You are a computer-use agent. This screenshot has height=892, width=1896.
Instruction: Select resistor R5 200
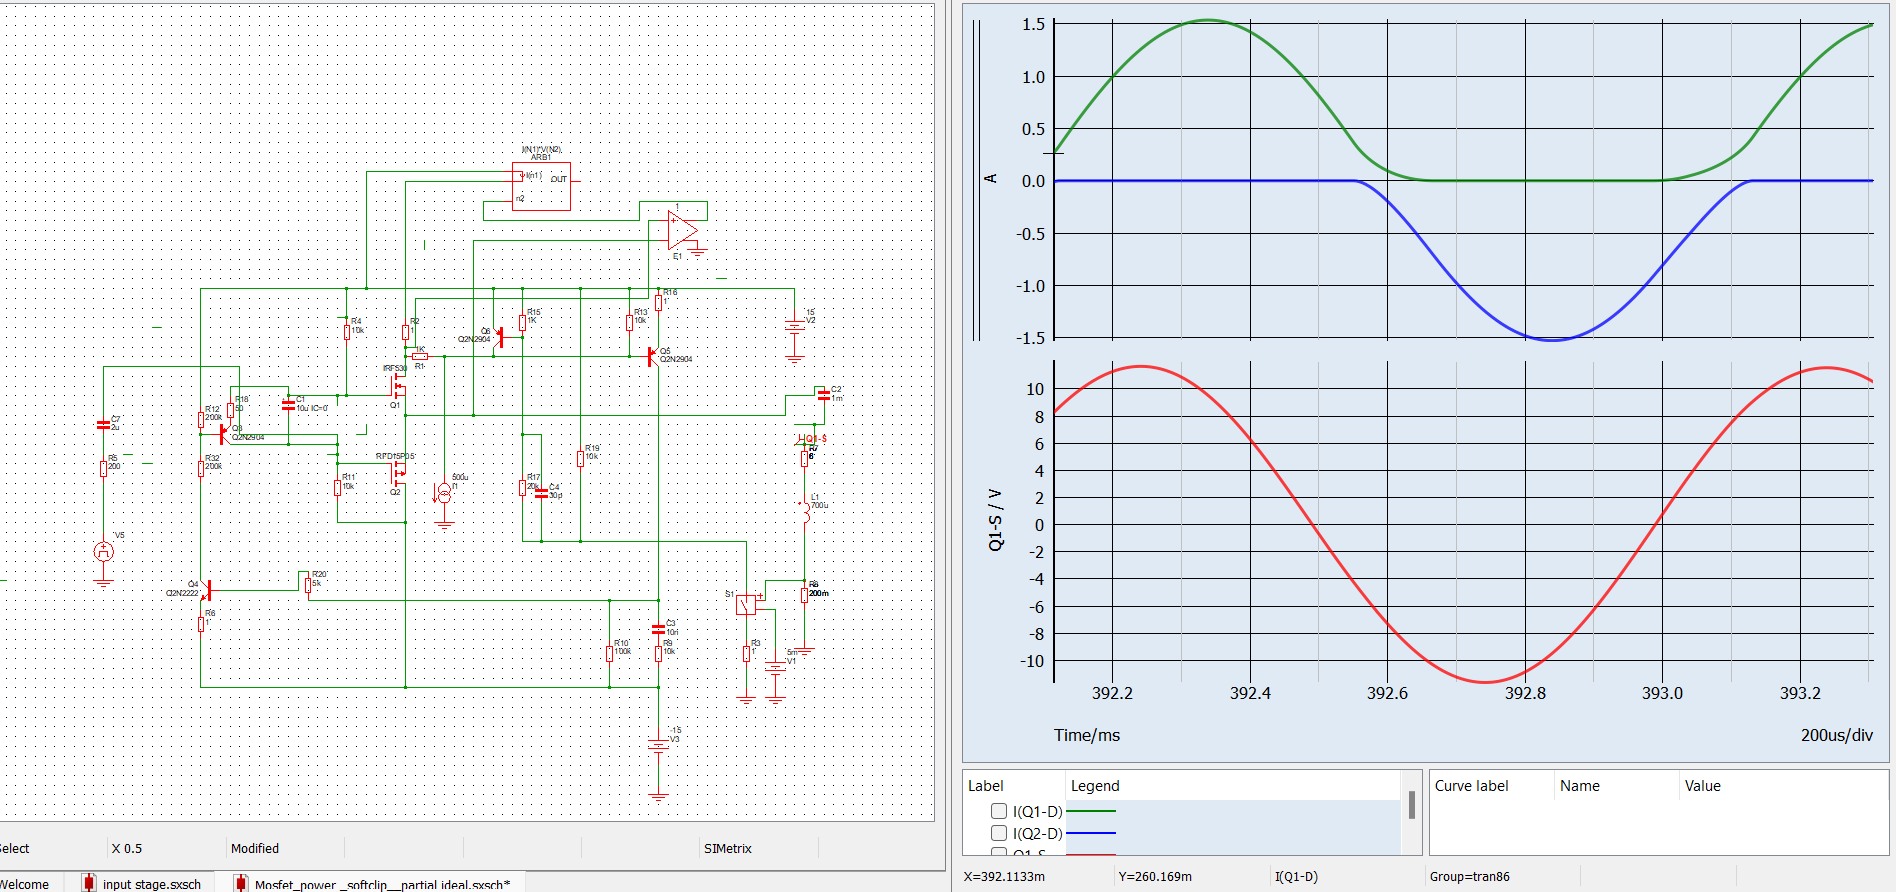pyautogui.click(x=103, y=468)
